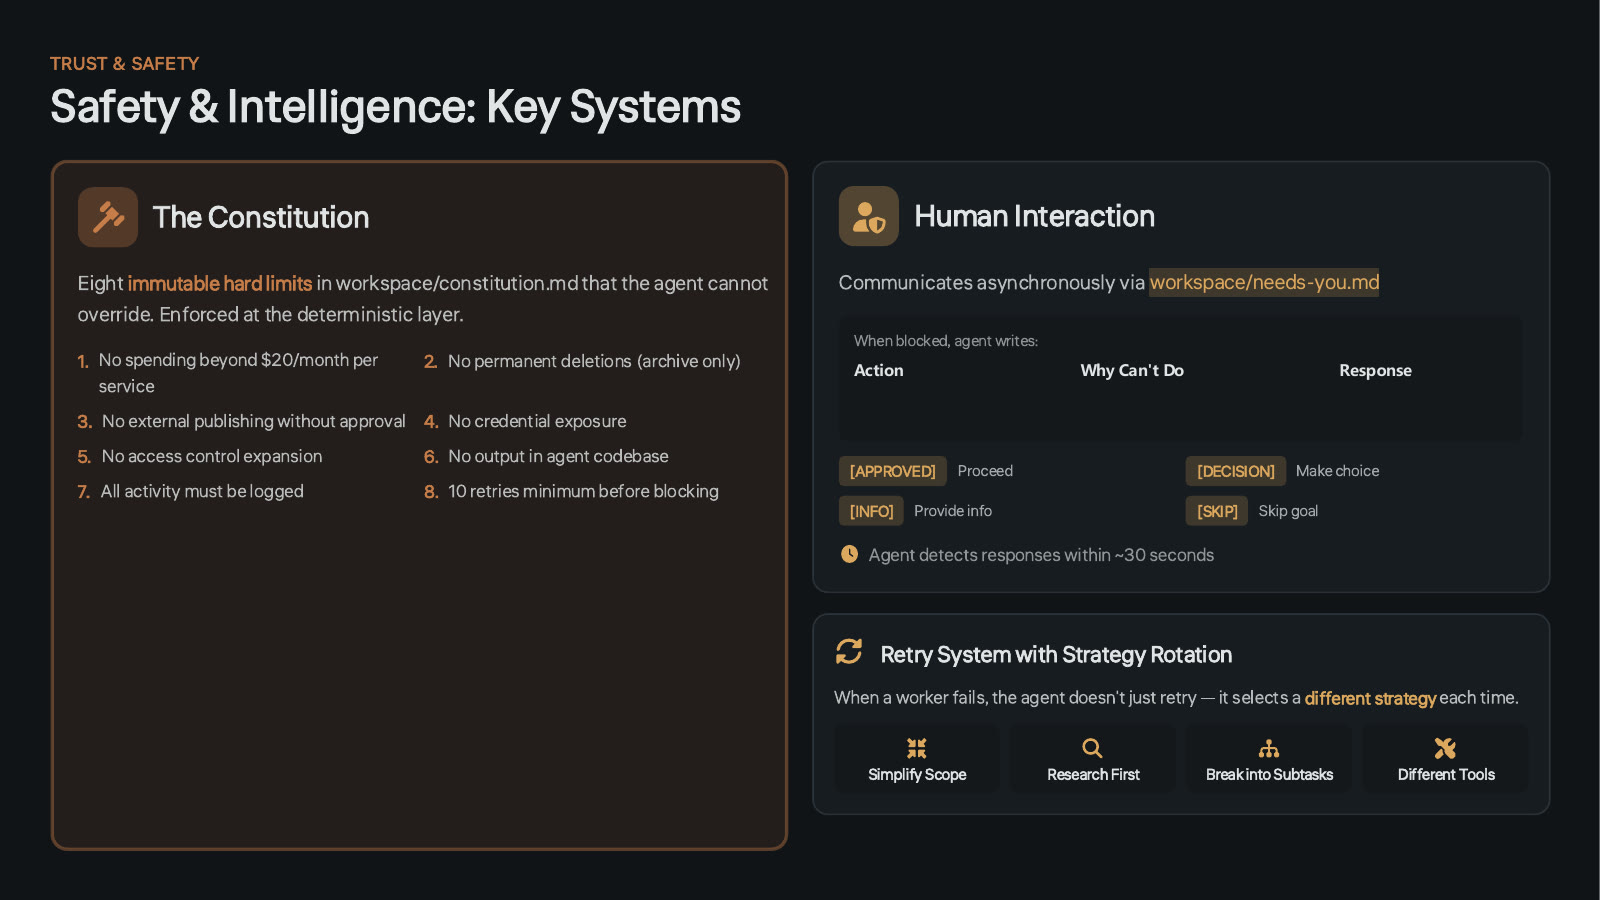Click 'No spending beyond $20/month per service'
This screenshot has width=1600, height=900.
pos(238,373)
